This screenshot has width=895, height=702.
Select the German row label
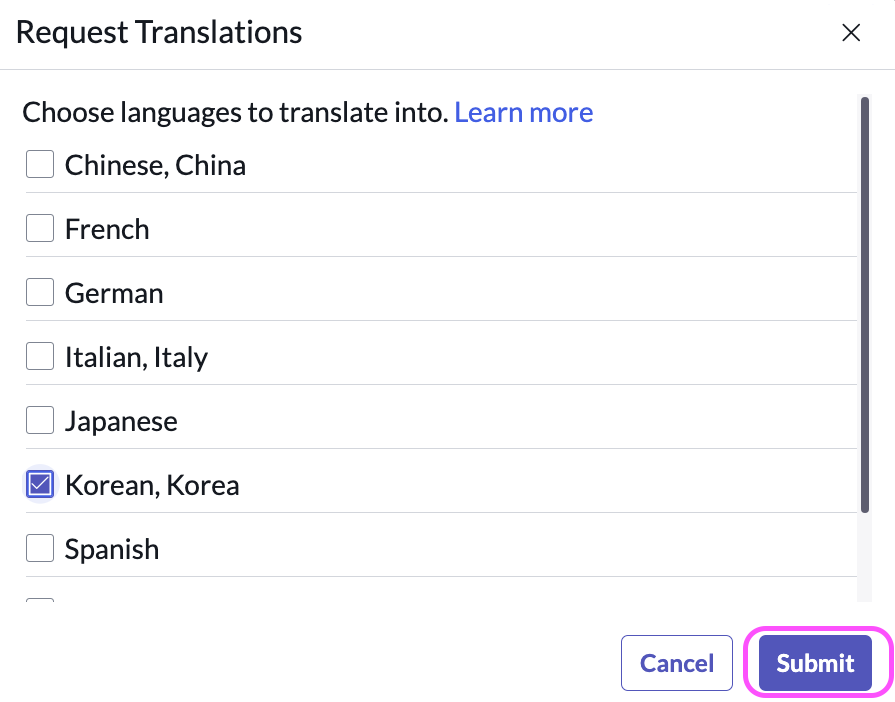pos(113,292)
